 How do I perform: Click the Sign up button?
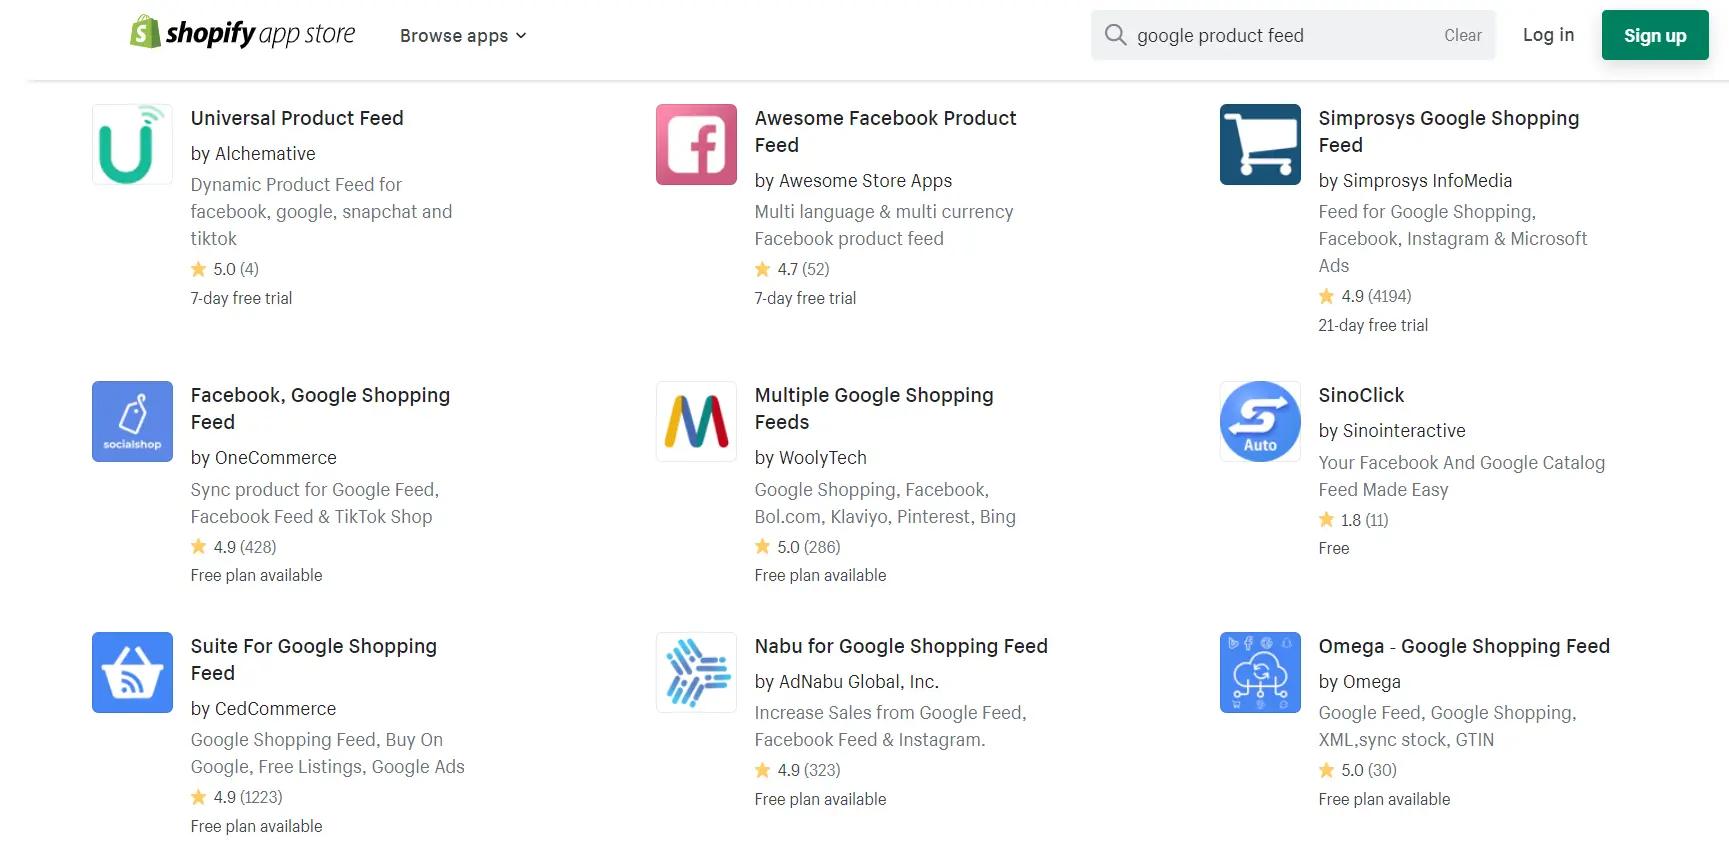click(1654, 35)
